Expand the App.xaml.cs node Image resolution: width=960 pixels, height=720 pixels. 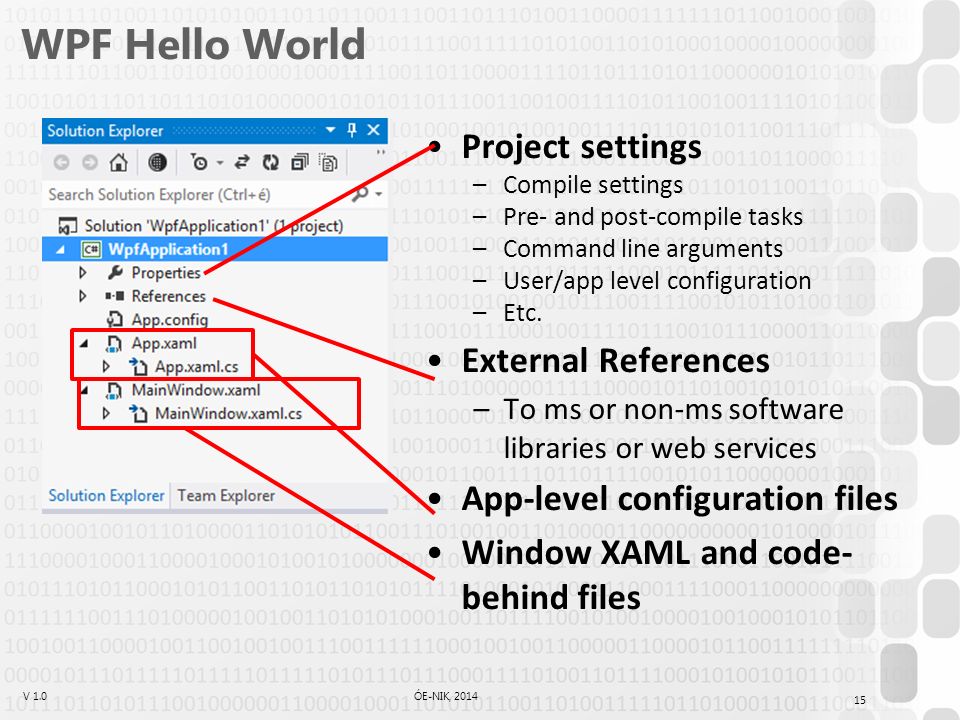coord(107,367)
